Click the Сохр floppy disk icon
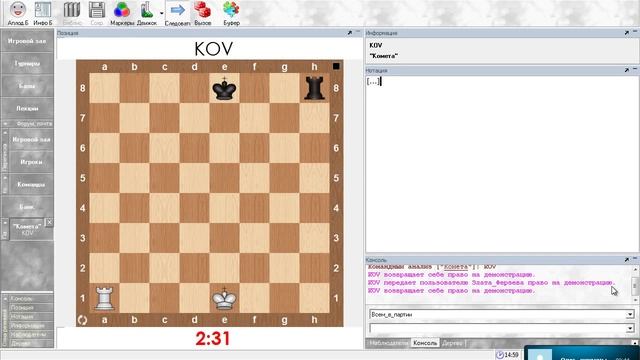Viewport: 640px width, 360px height. click(97, 10)
